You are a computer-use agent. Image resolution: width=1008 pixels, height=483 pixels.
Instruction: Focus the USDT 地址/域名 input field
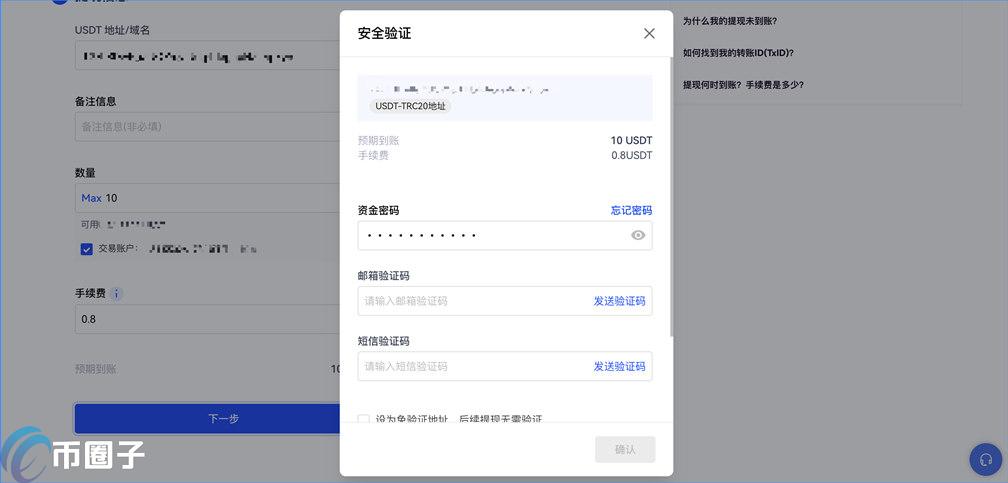[x=207, y=56]
